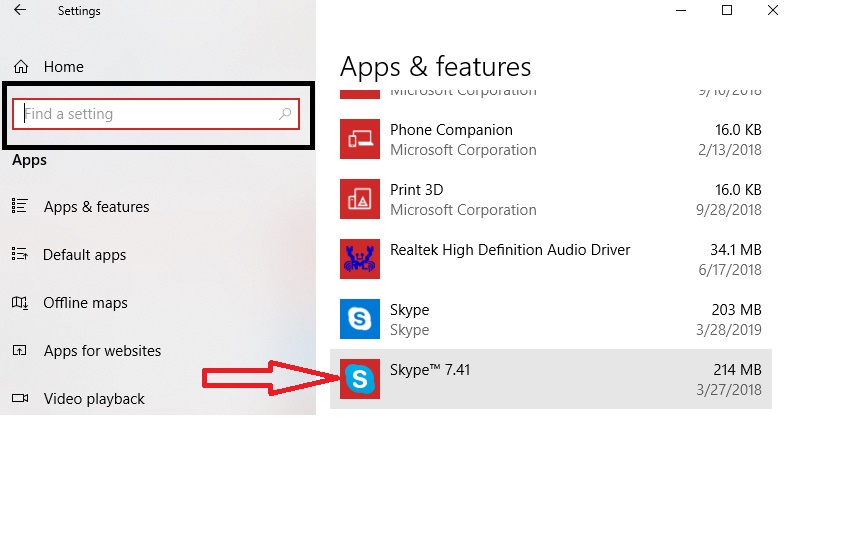Click the back arrow in Settings
The width and height of the screenshot is (858, 554).
pyautogui.click(x=20, y=11)
